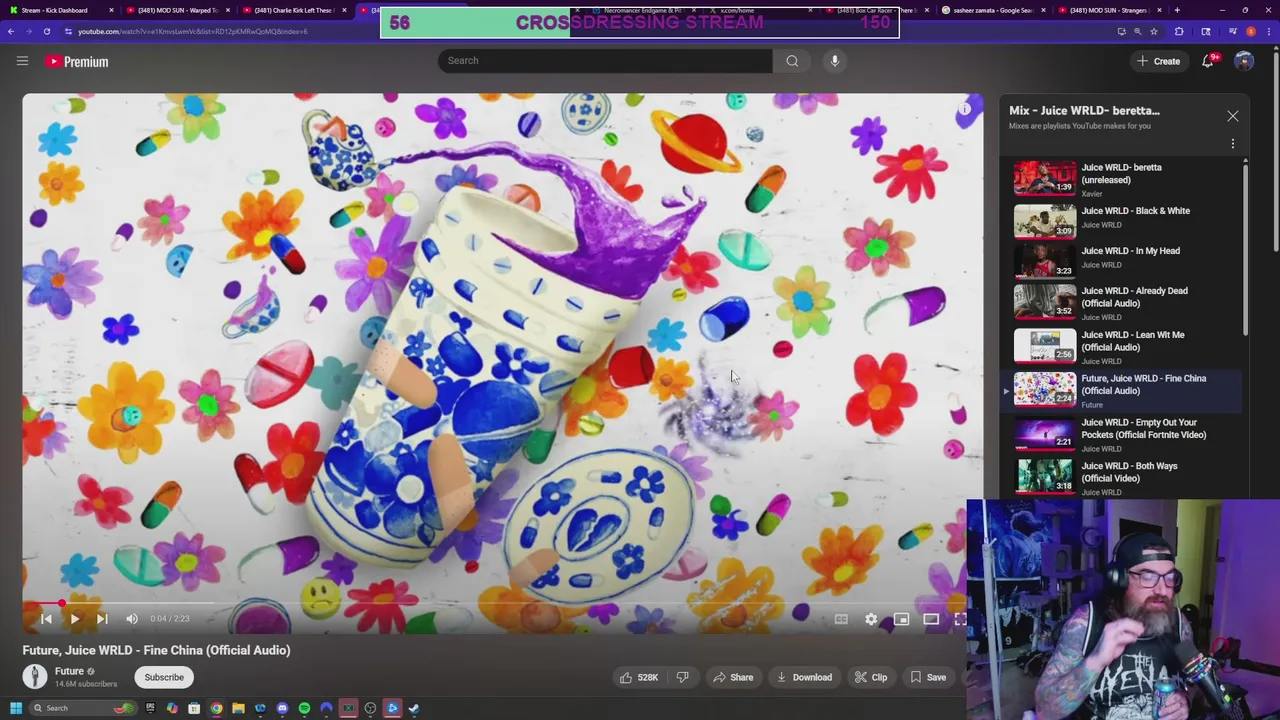Download the video
The image size is (1280, 720).
pos(805,677)
